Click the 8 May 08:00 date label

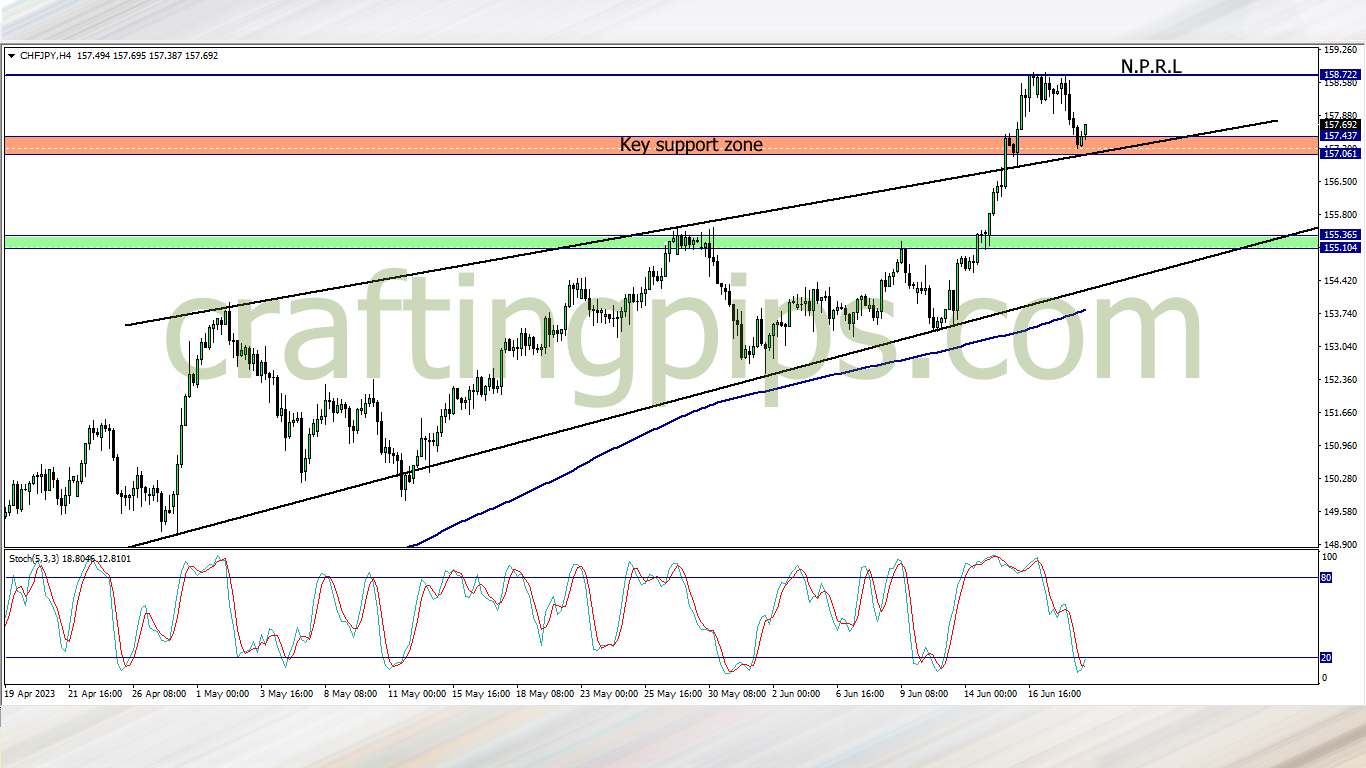coord(352,692)
